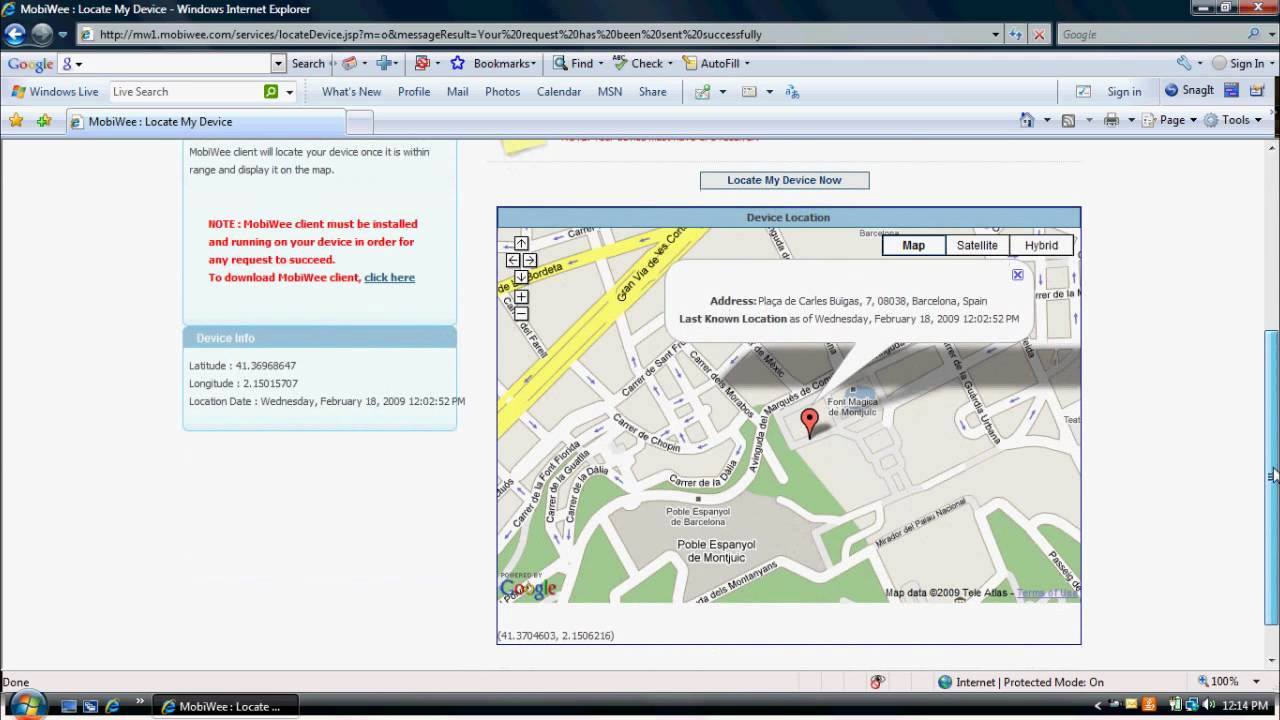This screenshot has width=1280, height=720.
Task: Open Mail on Windows Live toolbar
Action: pyautogui.click(x=457, y=91)
